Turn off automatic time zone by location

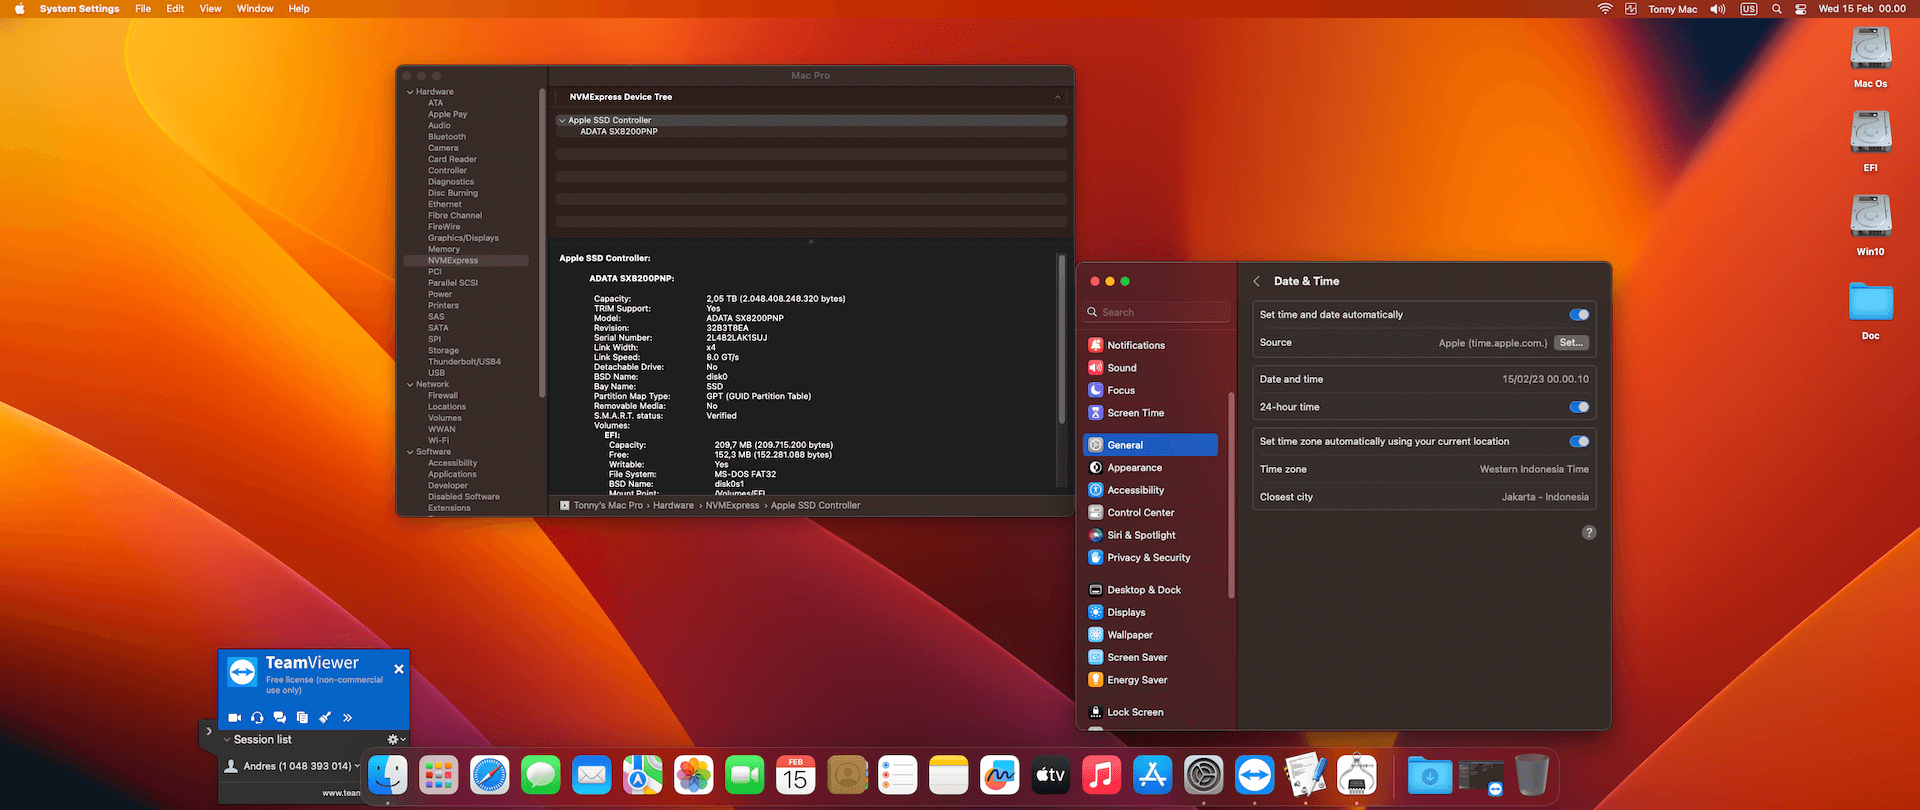[1579, 442]
